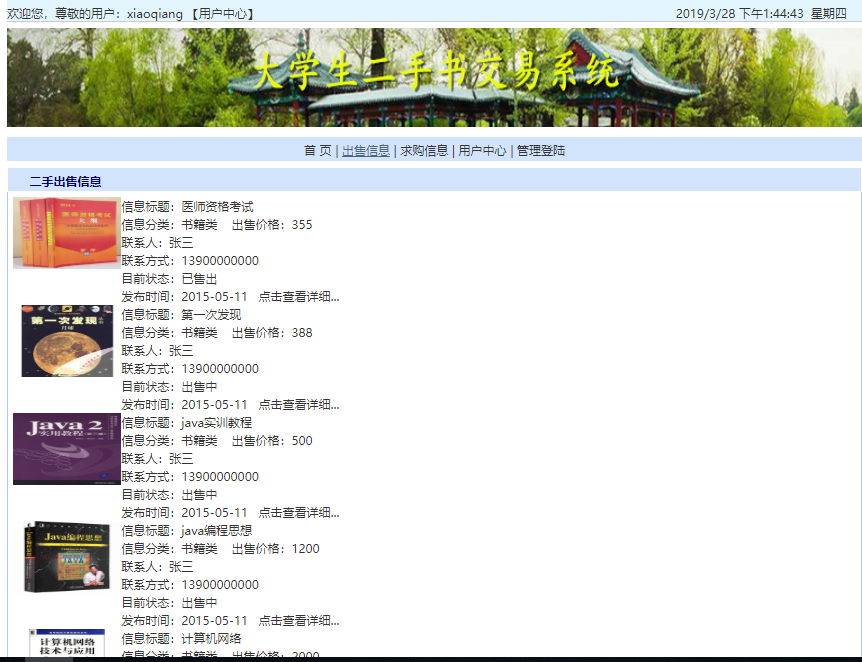Click the Java 2 实用教程 book cover
The height and width of the screenshot is (662, 862).
(x=67, y=449)
